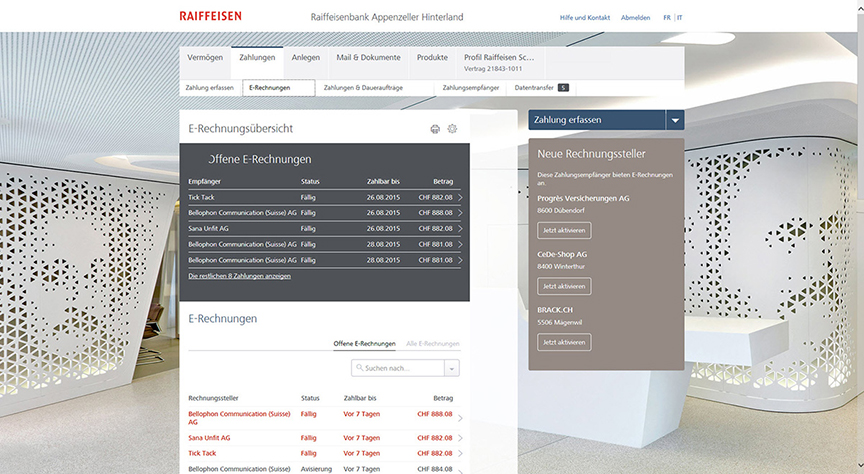Open the Anlegen tab
This screenshot has height=474, width=864.
tap(306, 58)
